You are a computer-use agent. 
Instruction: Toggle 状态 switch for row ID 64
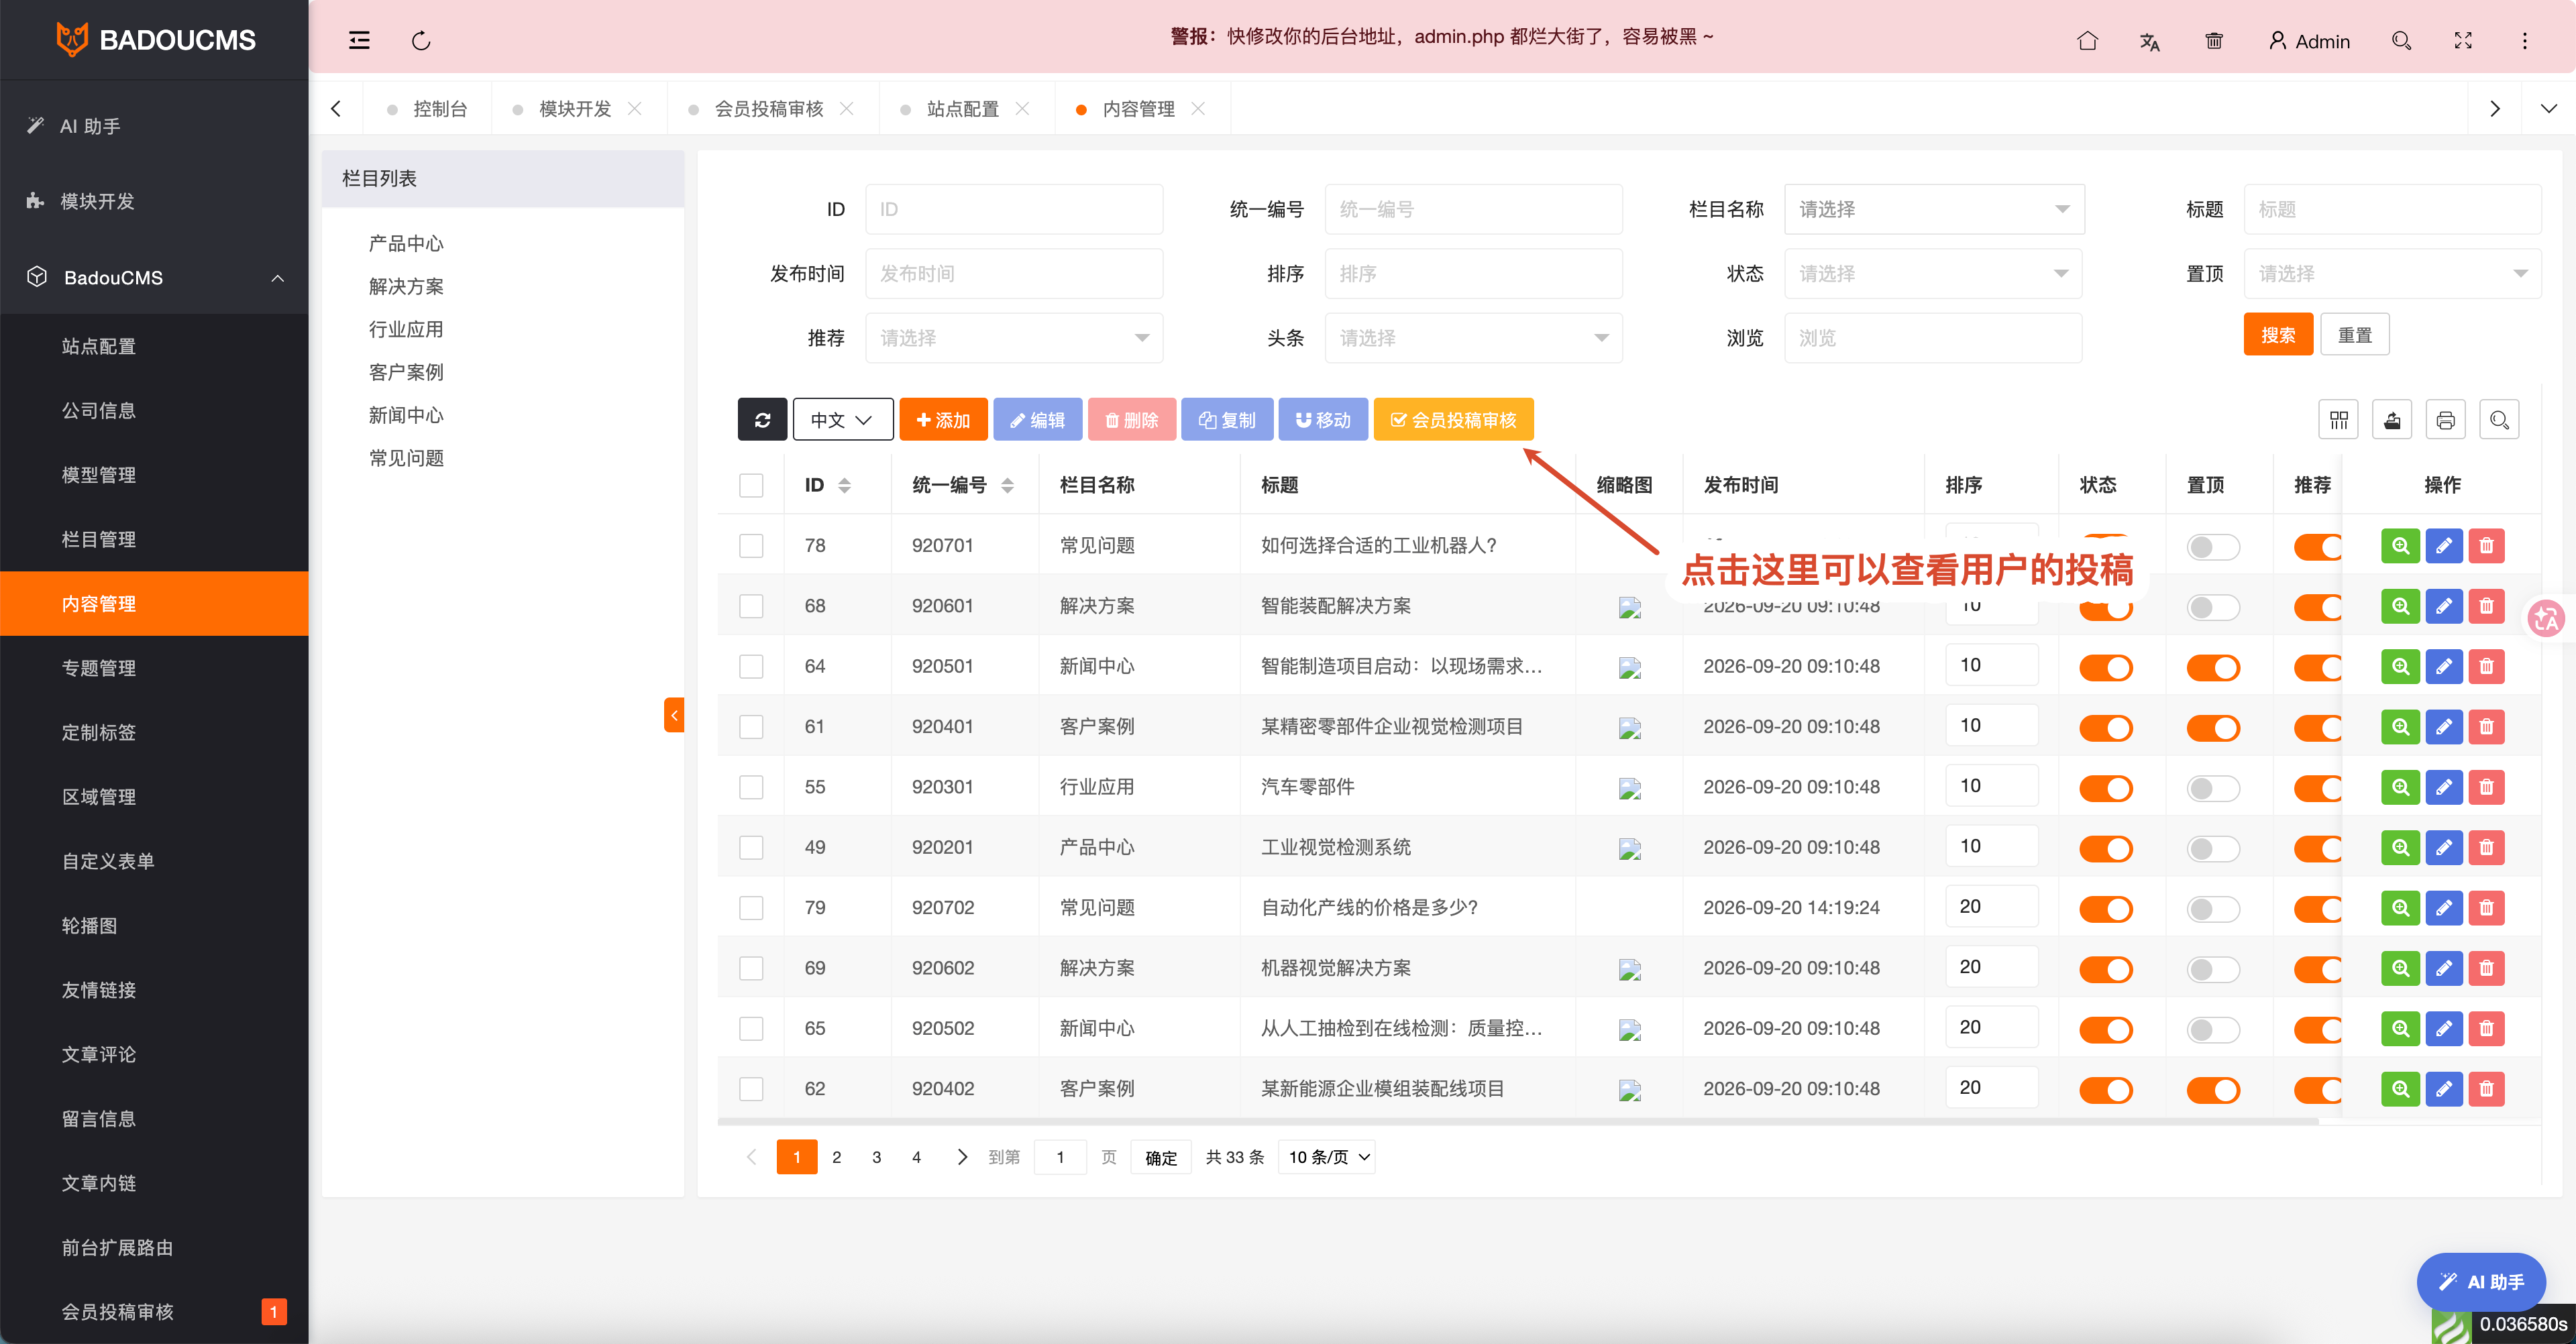2106,667
